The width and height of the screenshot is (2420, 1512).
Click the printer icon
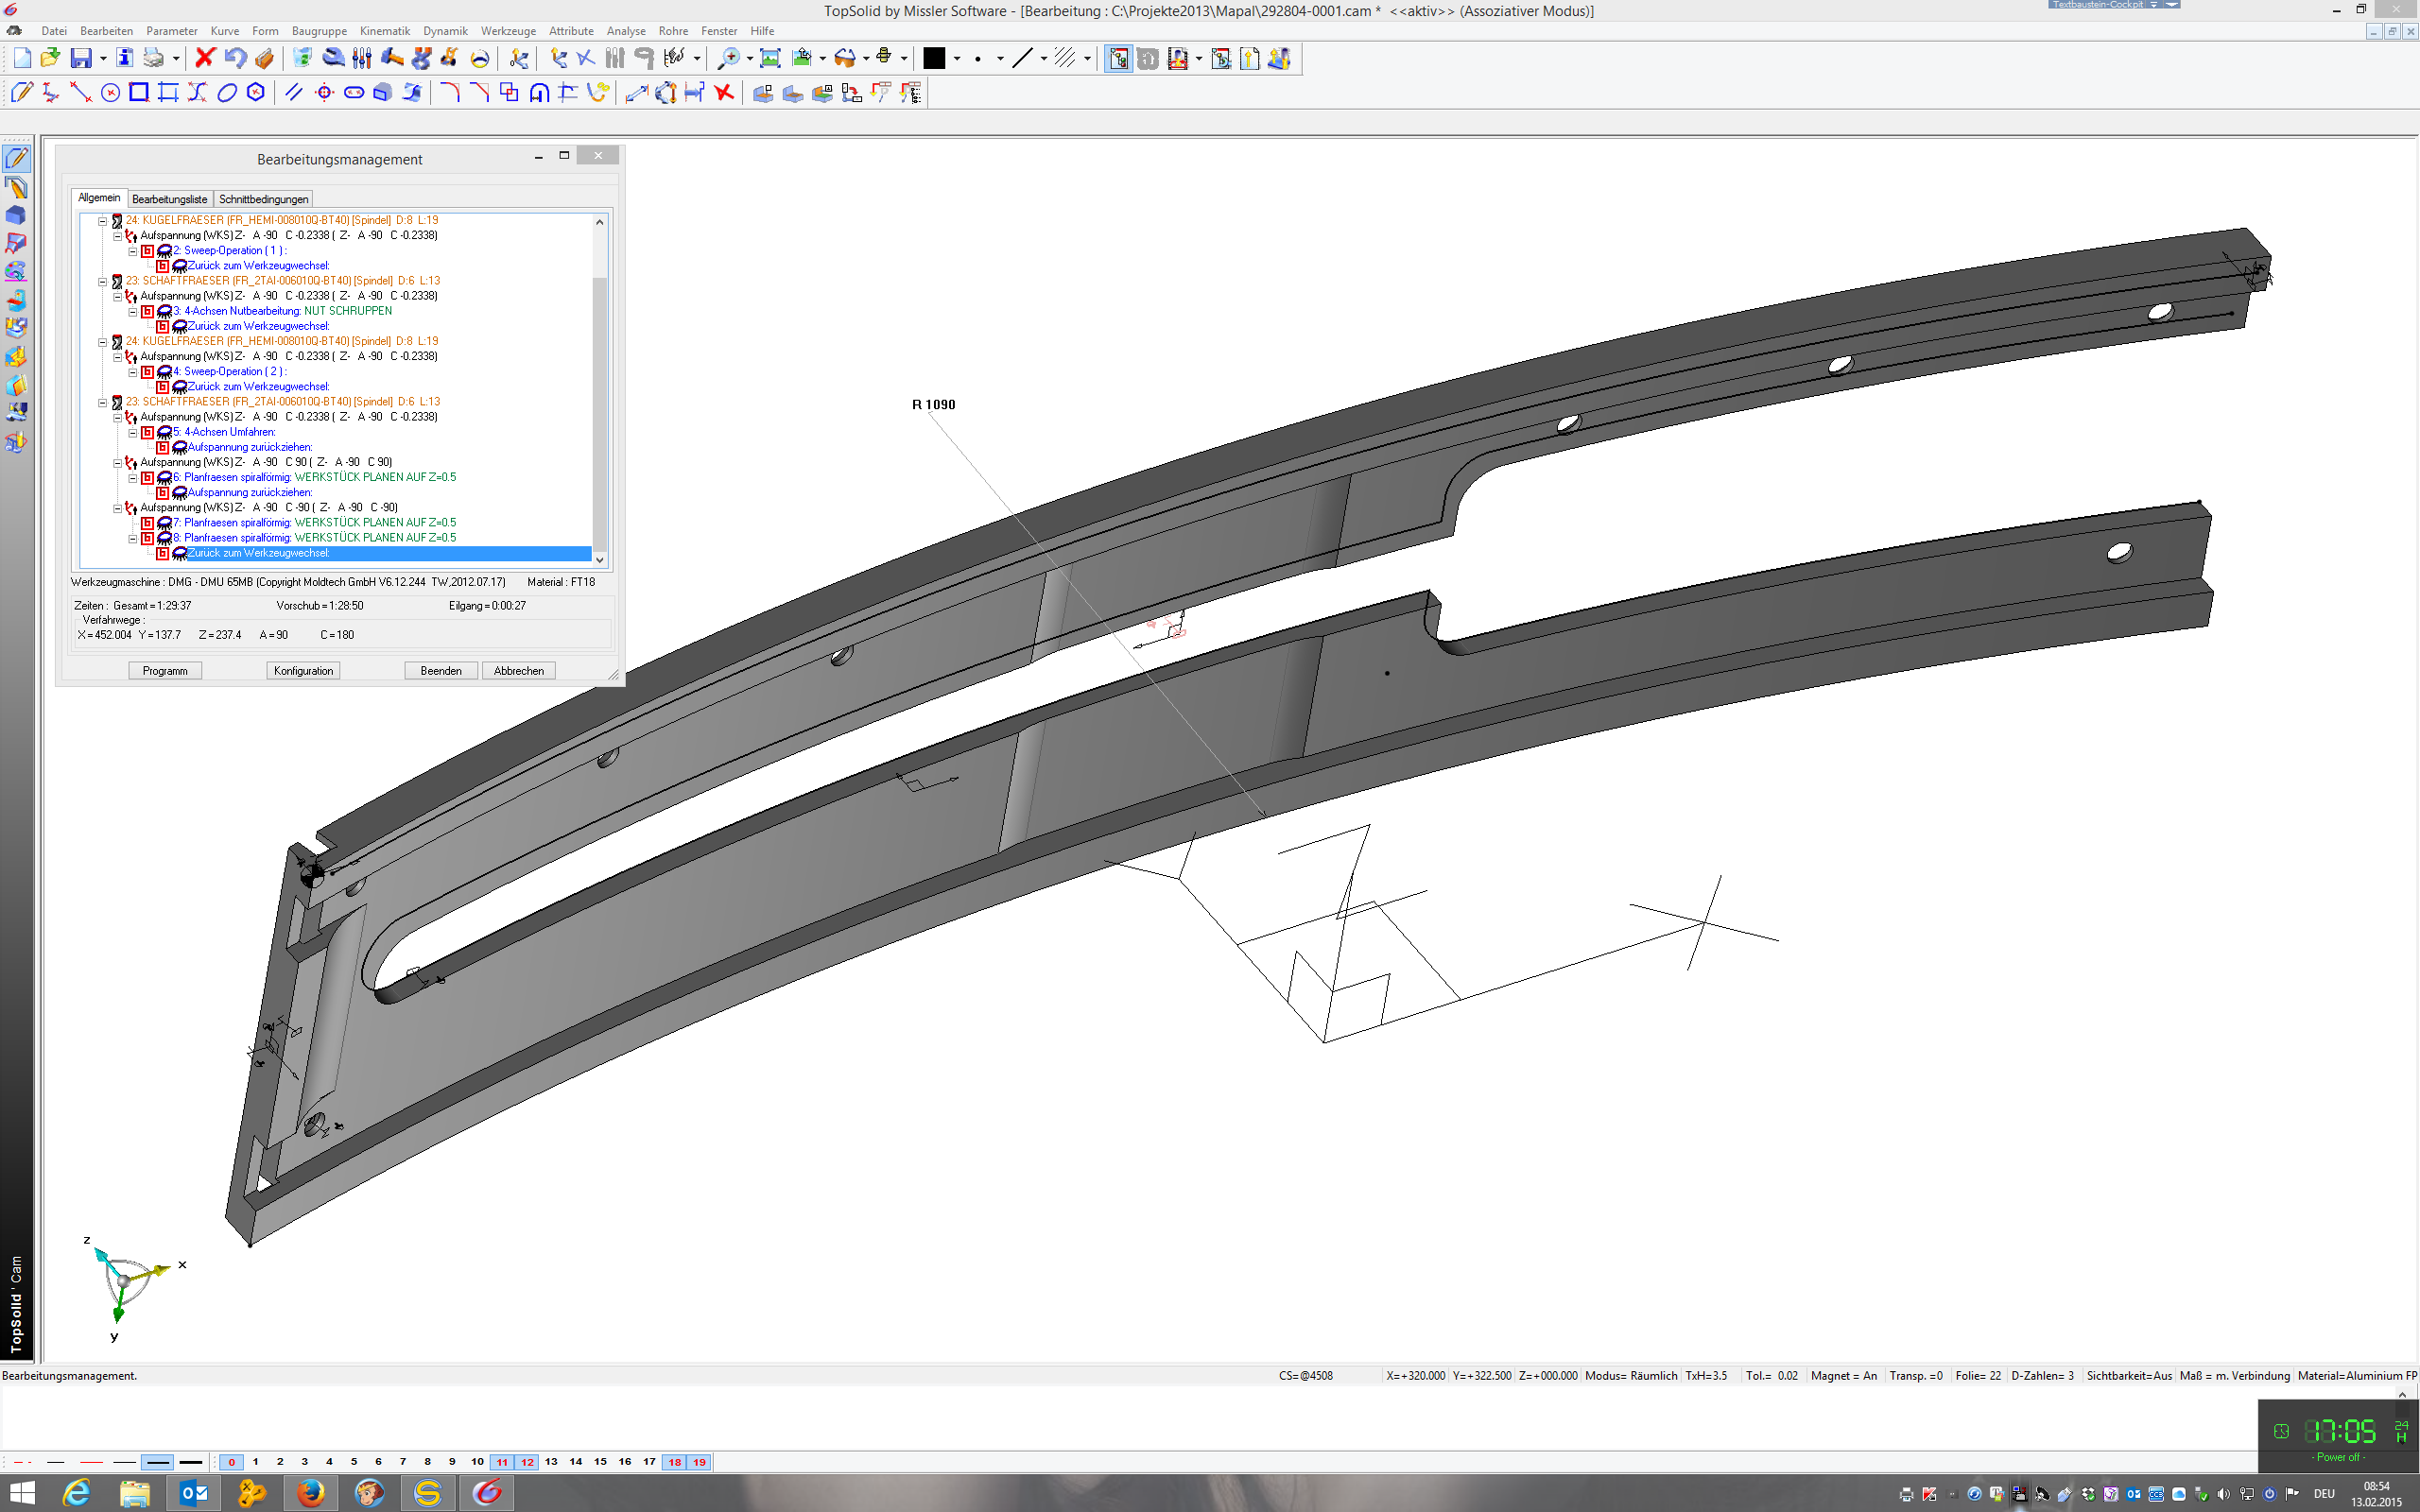[153, 58]
